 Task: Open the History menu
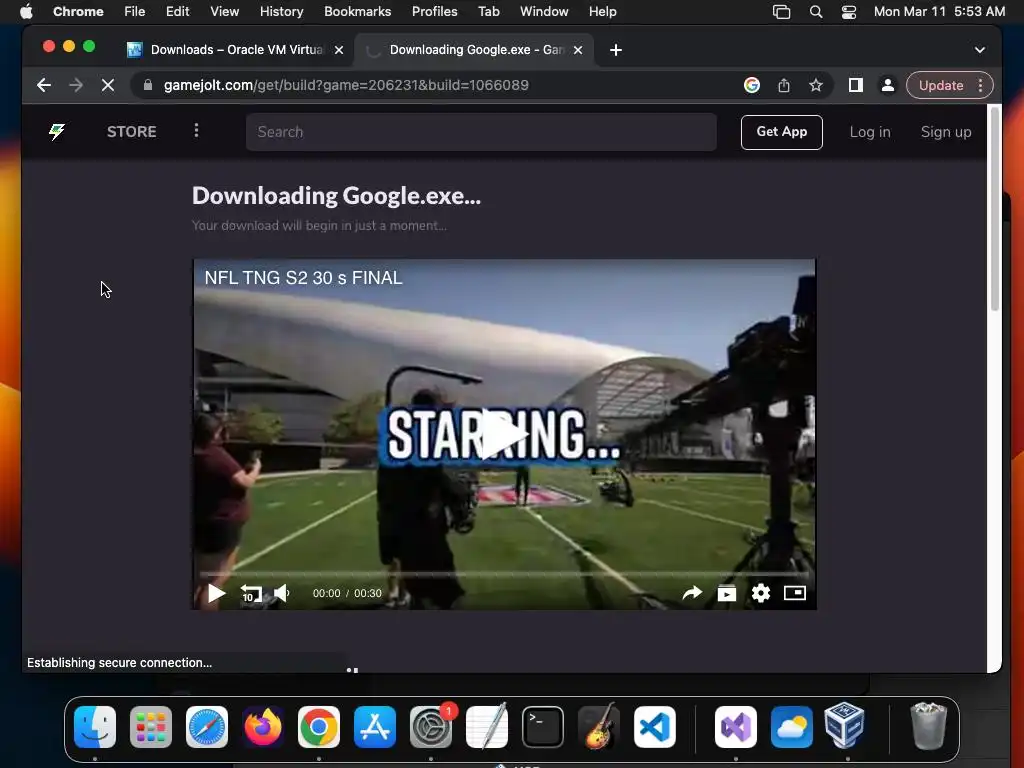[281, 11]
